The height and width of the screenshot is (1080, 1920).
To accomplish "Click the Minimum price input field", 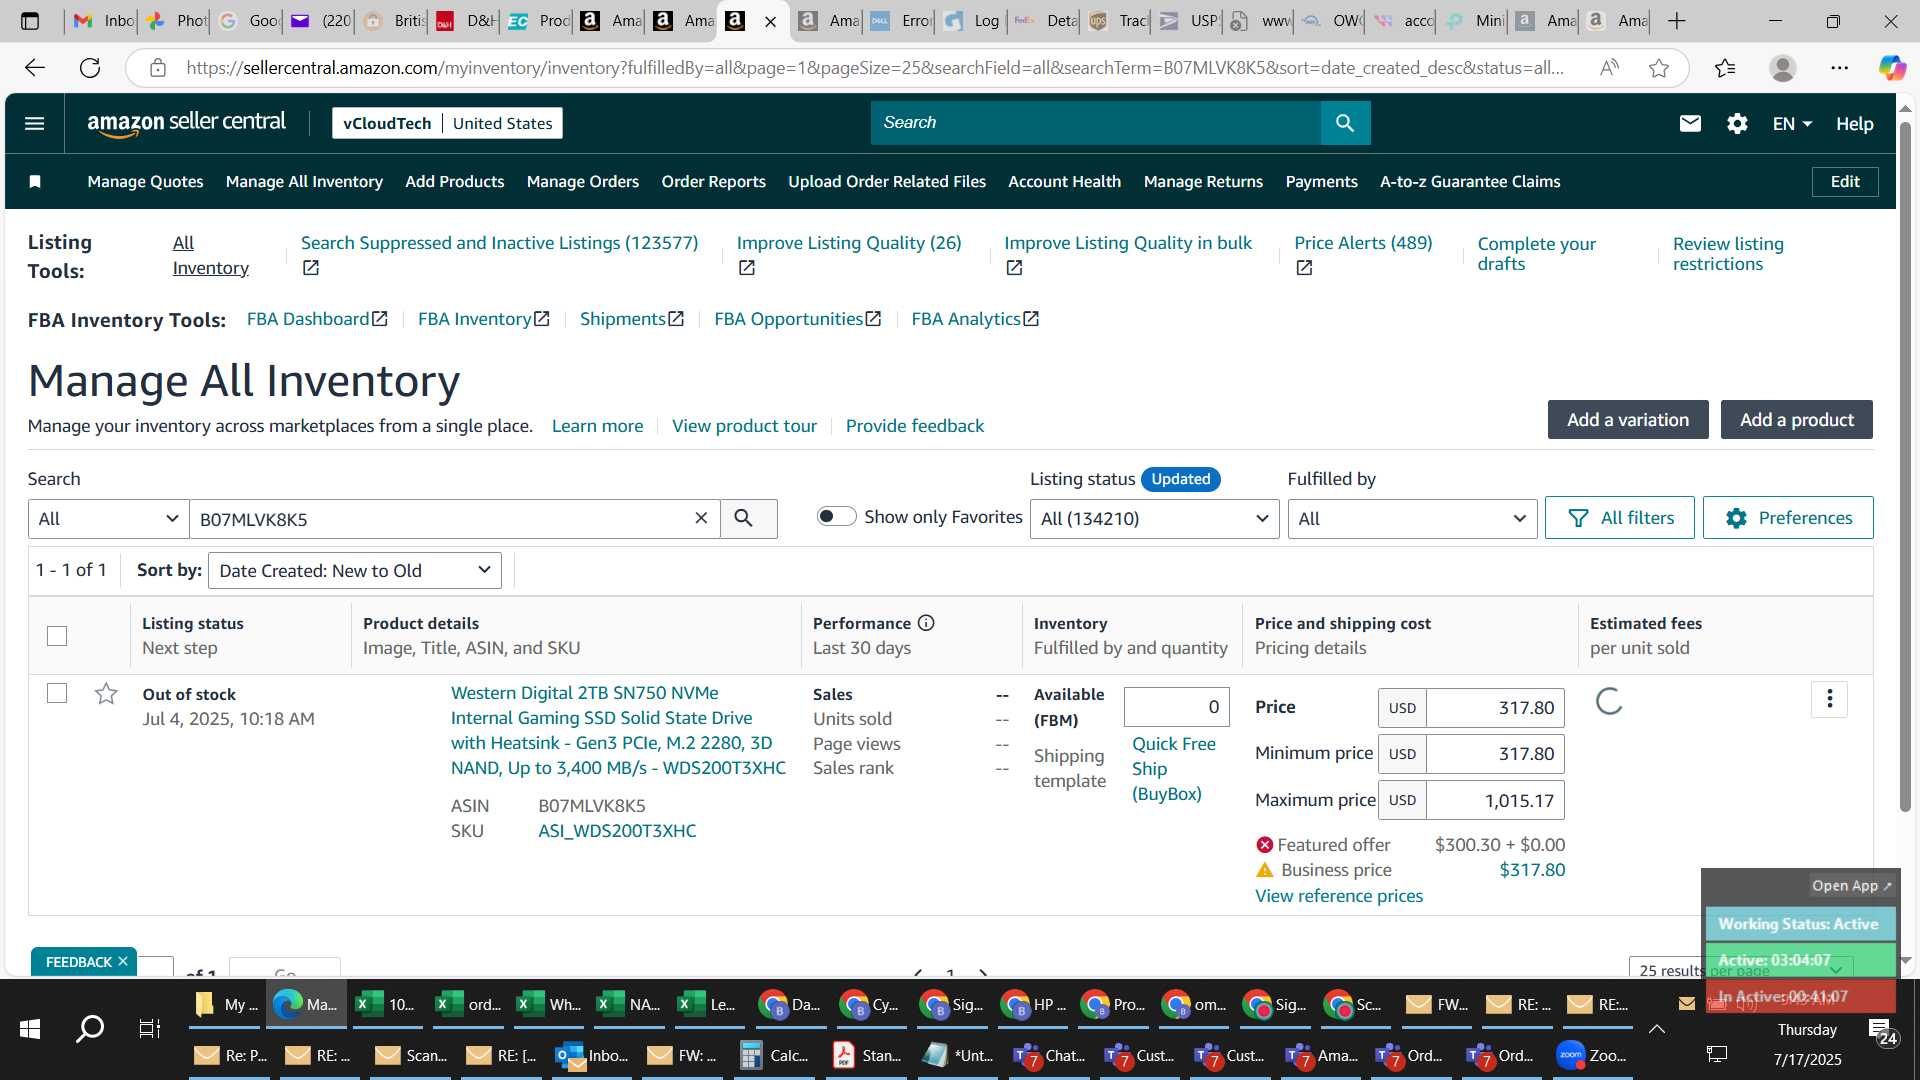I will [x=1494, y=753].
